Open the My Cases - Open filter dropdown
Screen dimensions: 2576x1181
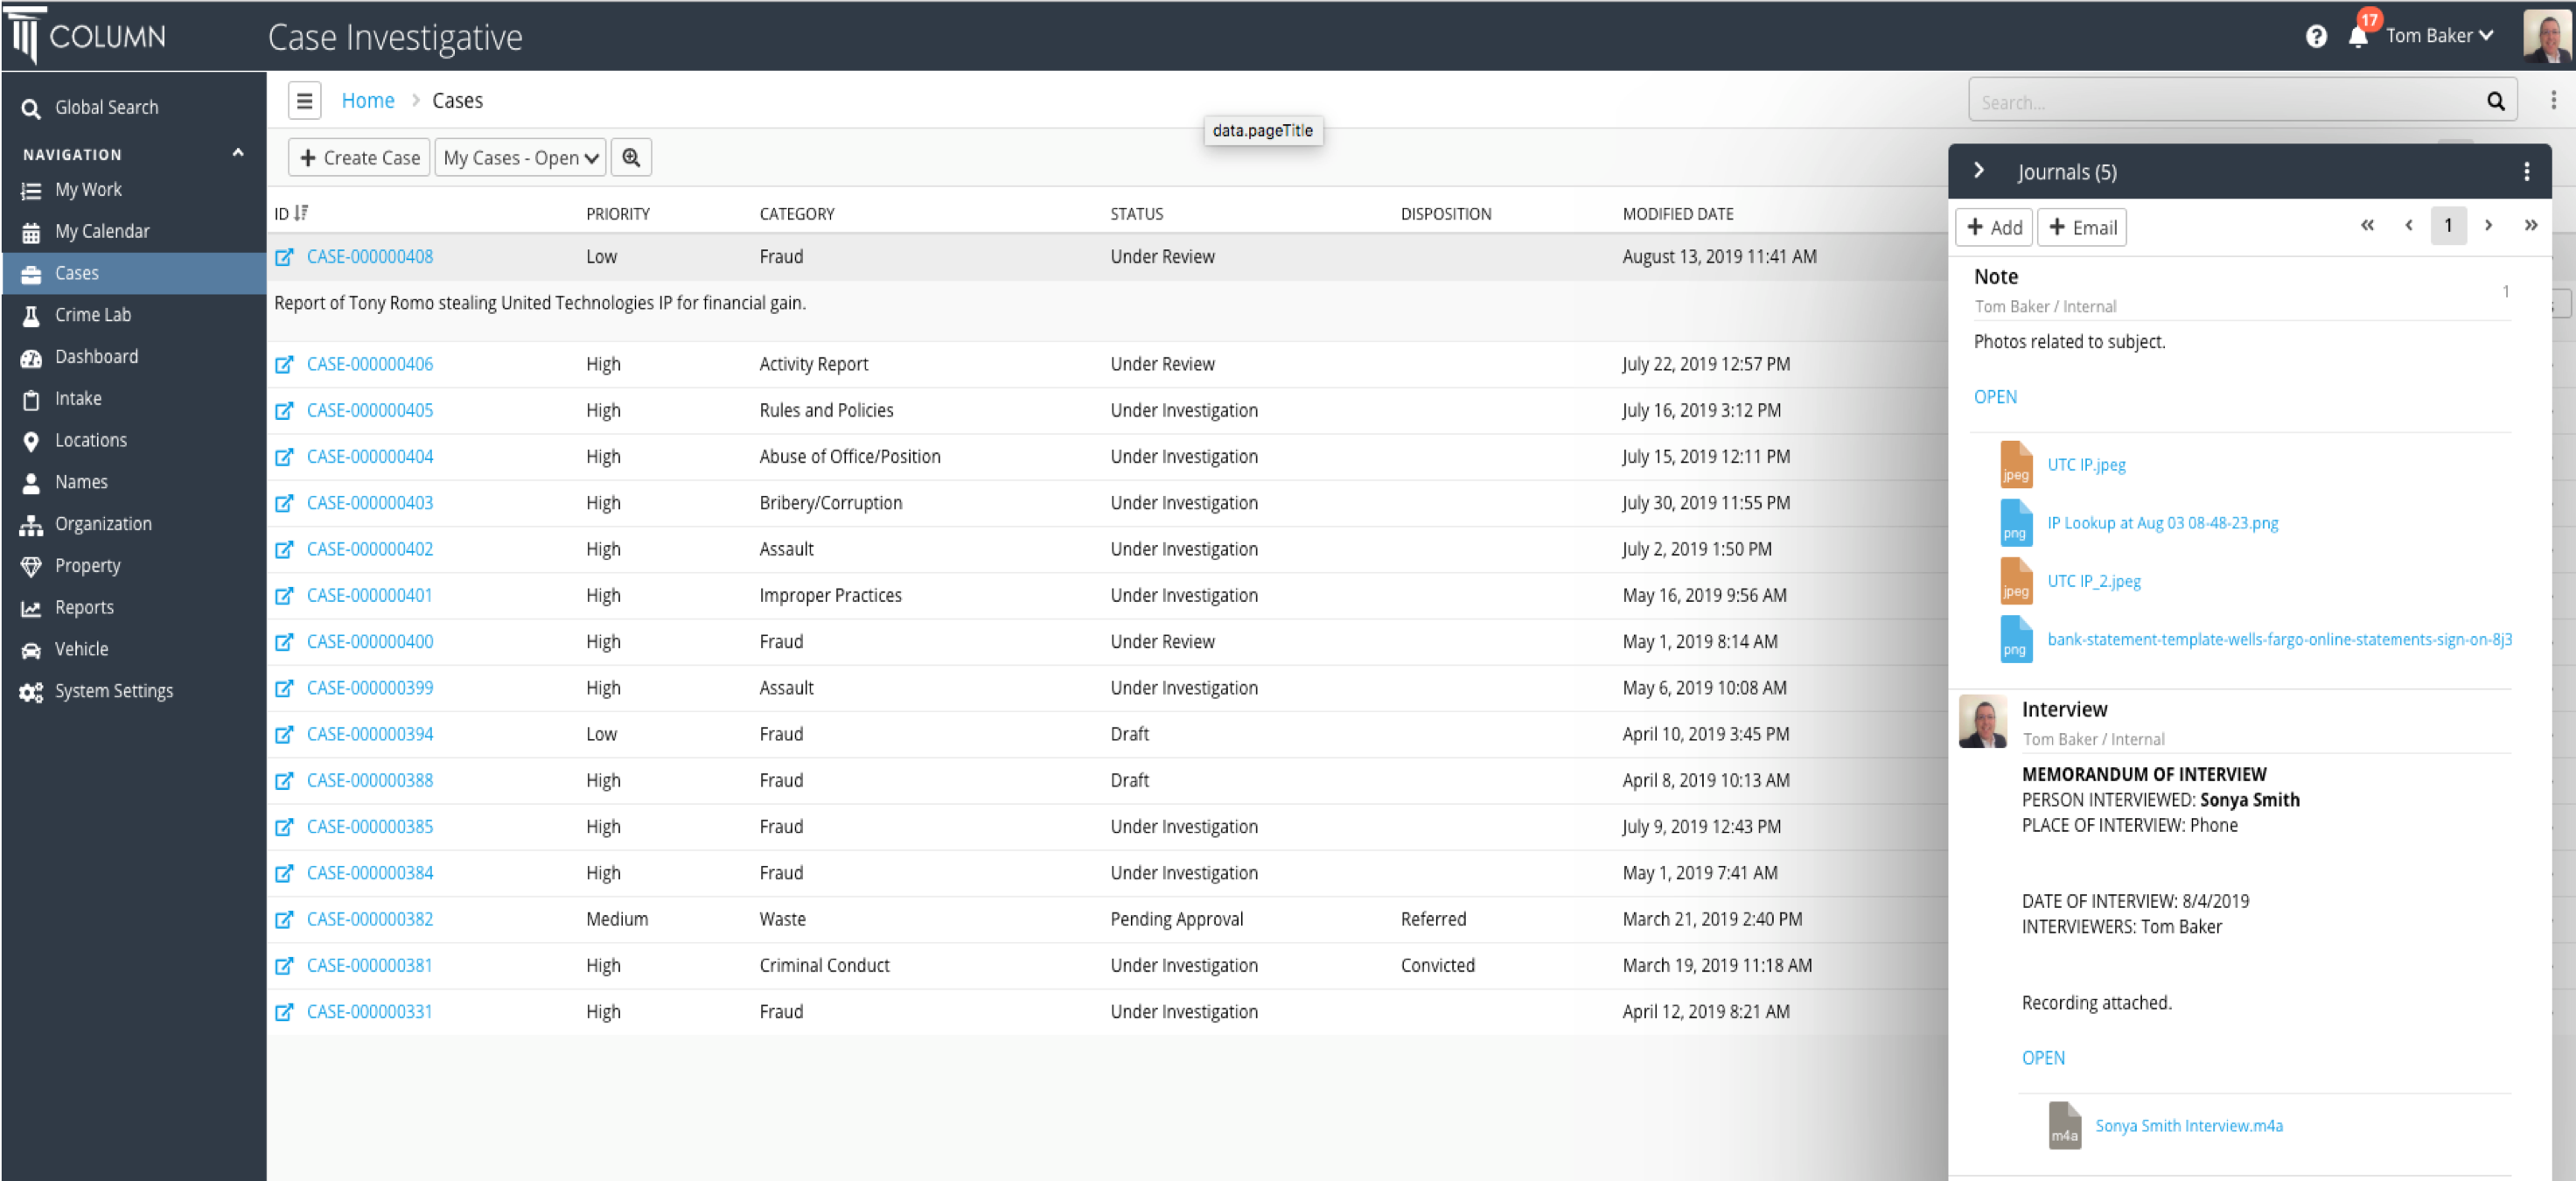coord(519,157)
